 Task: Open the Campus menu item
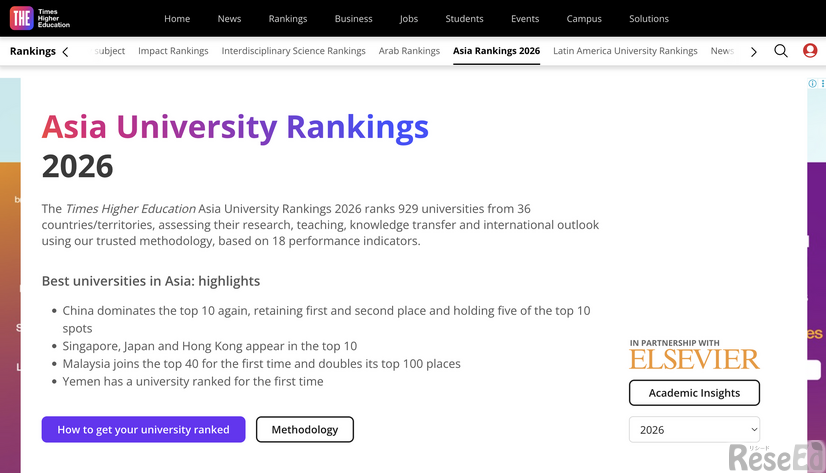click(584, 19)
